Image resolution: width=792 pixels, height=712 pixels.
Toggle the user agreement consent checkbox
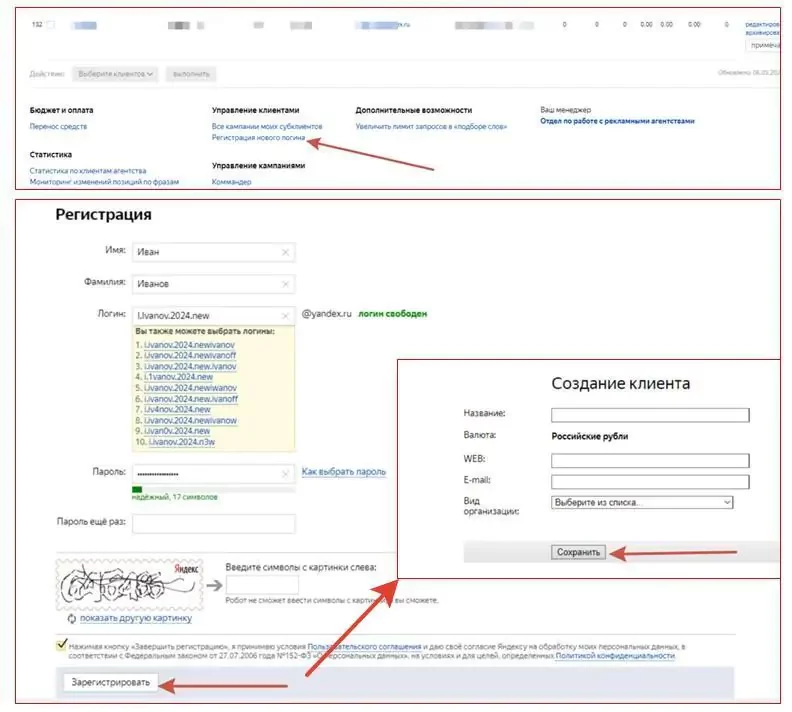click(x=62, y=645)
